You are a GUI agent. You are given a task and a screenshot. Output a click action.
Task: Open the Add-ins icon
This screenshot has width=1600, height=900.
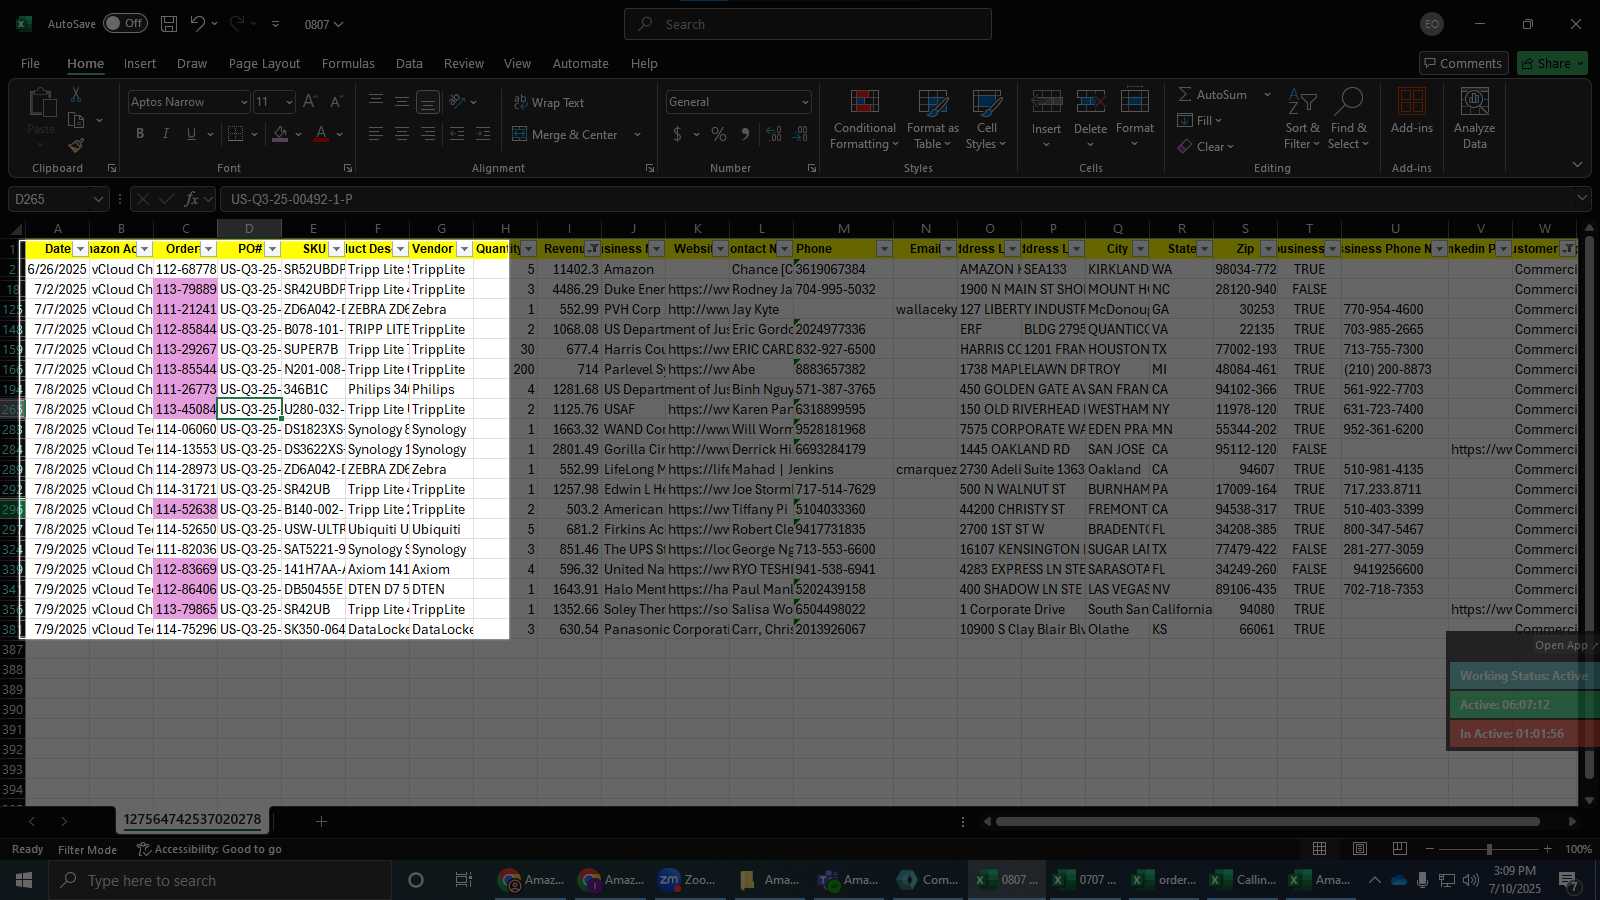coord(1411,111)
